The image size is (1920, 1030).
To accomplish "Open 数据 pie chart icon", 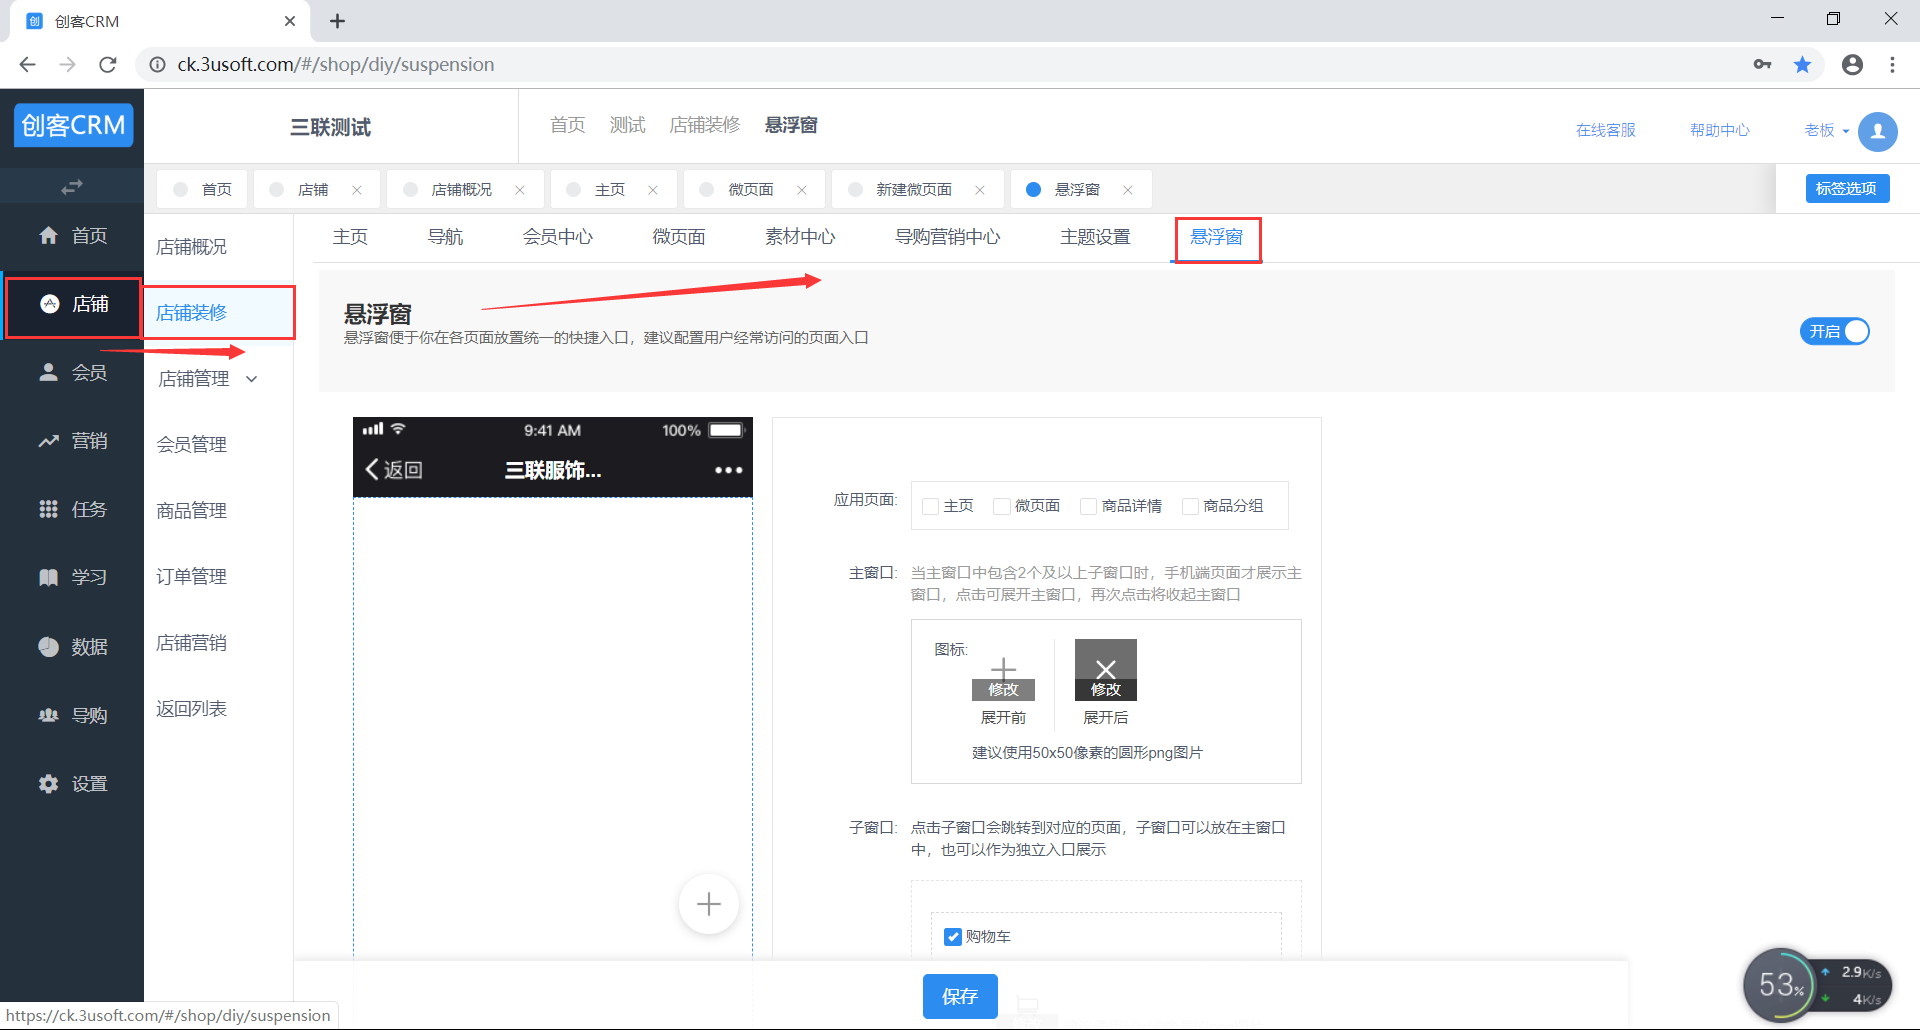I will pyautogui.click(x=48, y=647).
